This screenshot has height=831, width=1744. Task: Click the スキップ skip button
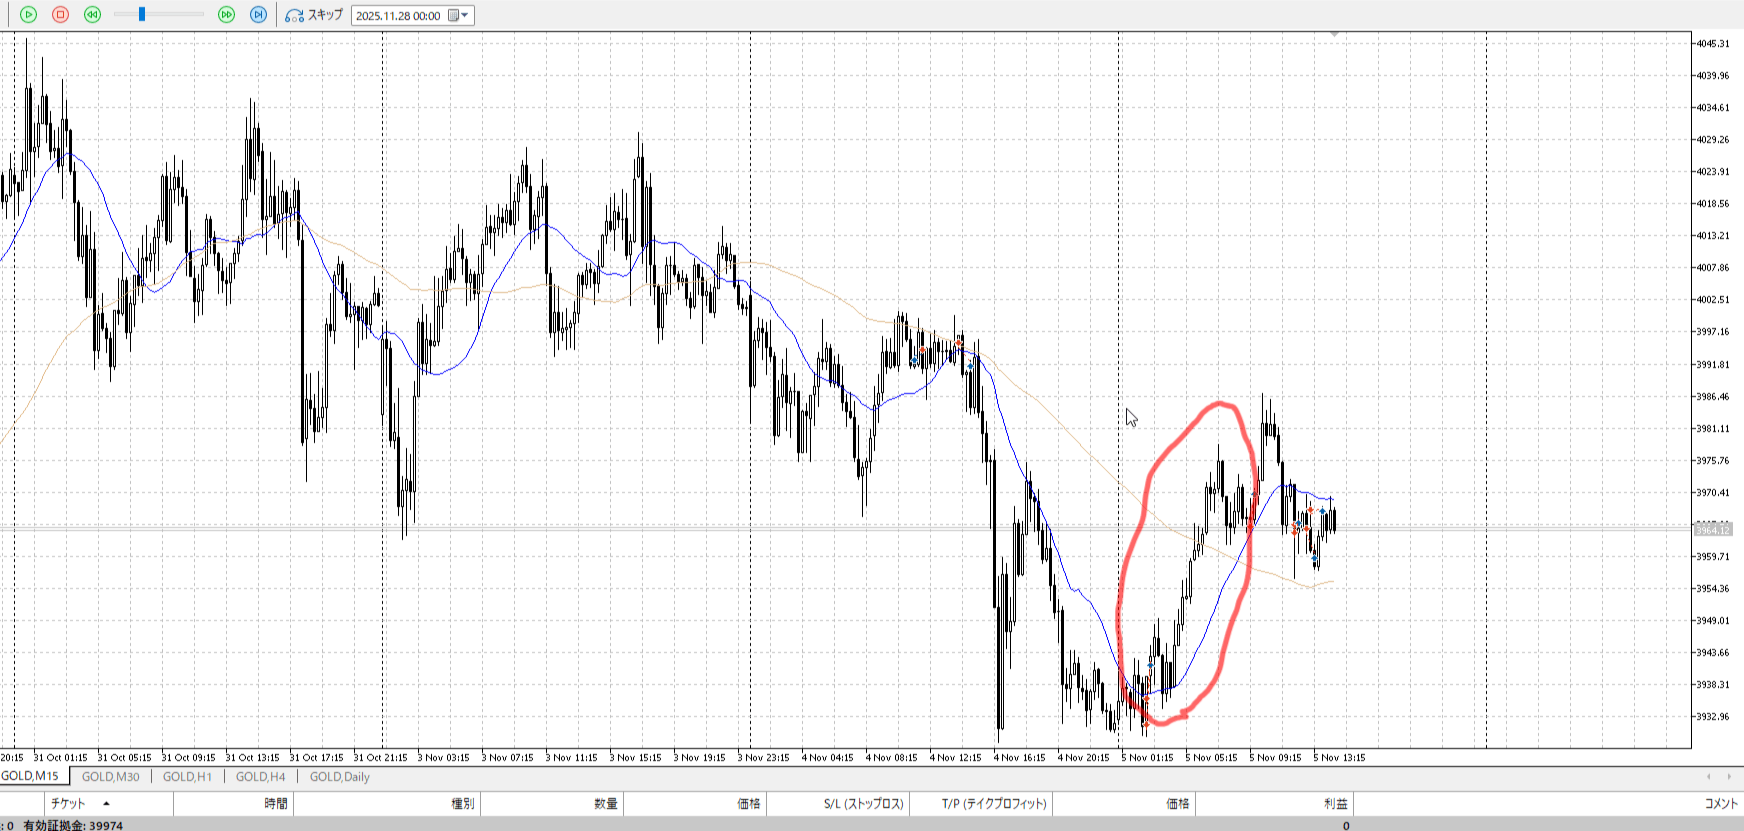(314, 15)
